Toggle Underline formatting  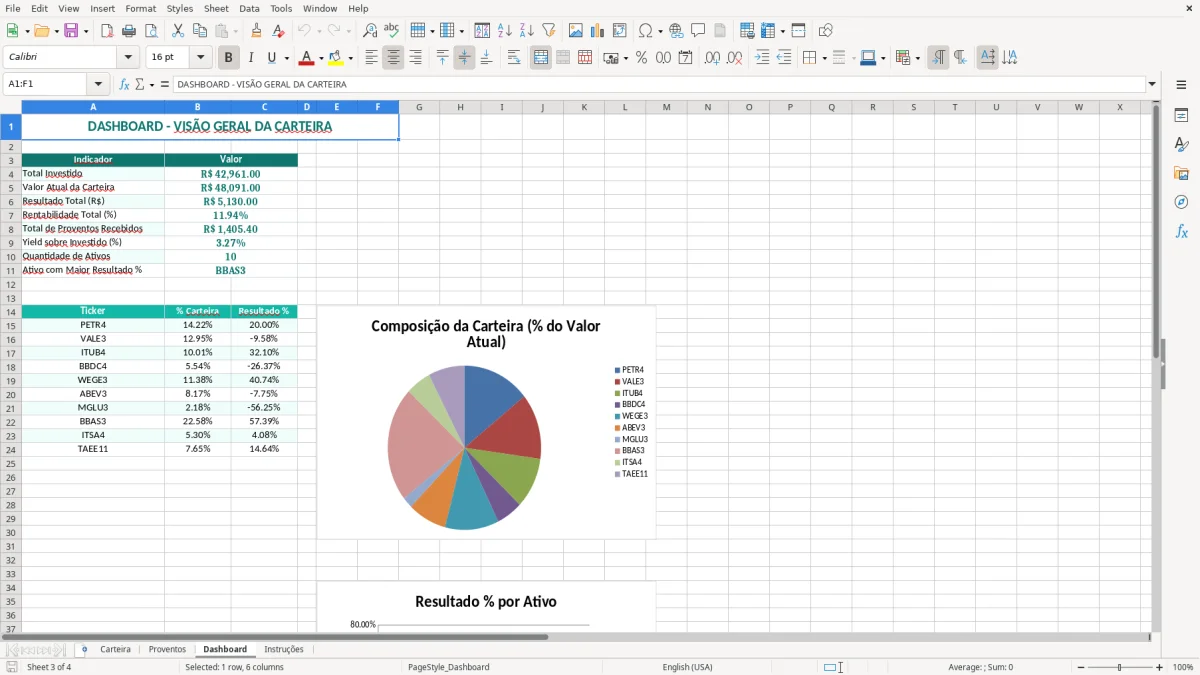(x=272, y=58)
